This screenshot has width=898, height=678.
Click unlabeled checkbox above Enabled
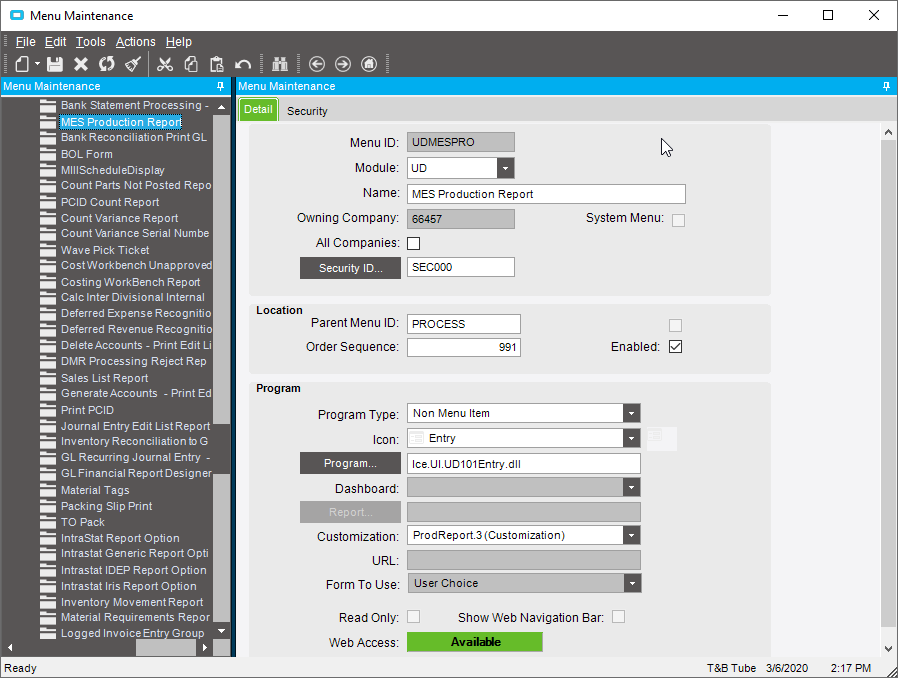click(x=675, y=325)
